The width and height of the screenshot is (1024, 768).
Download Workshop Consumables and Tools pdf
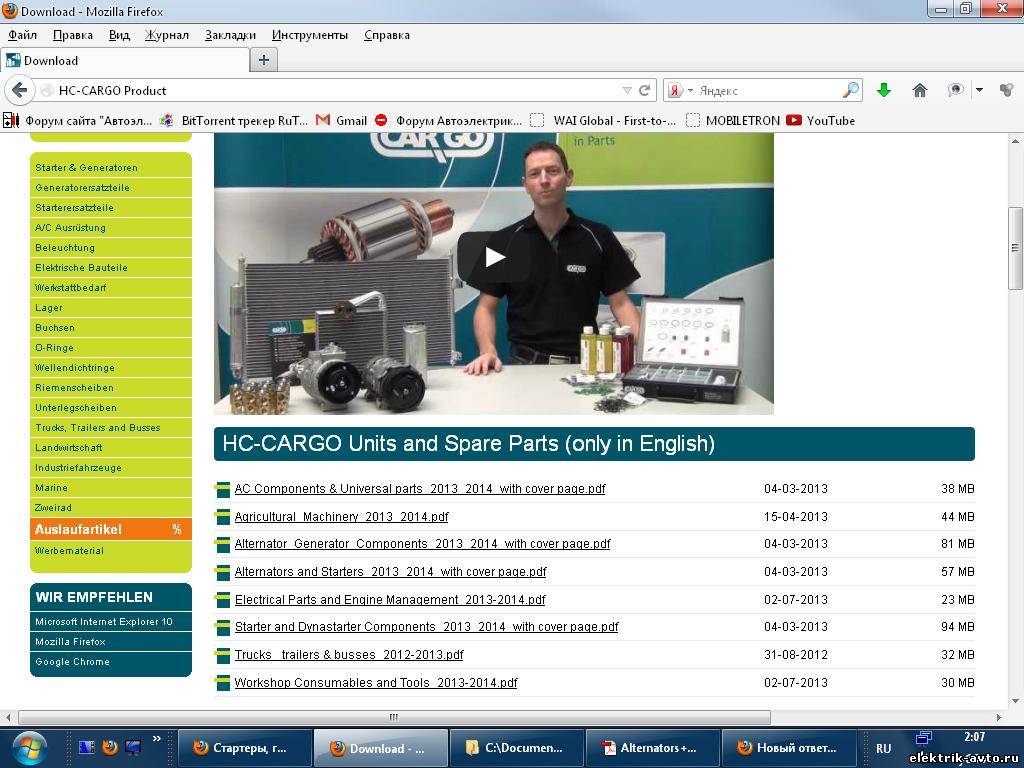[x=376, y=682]
